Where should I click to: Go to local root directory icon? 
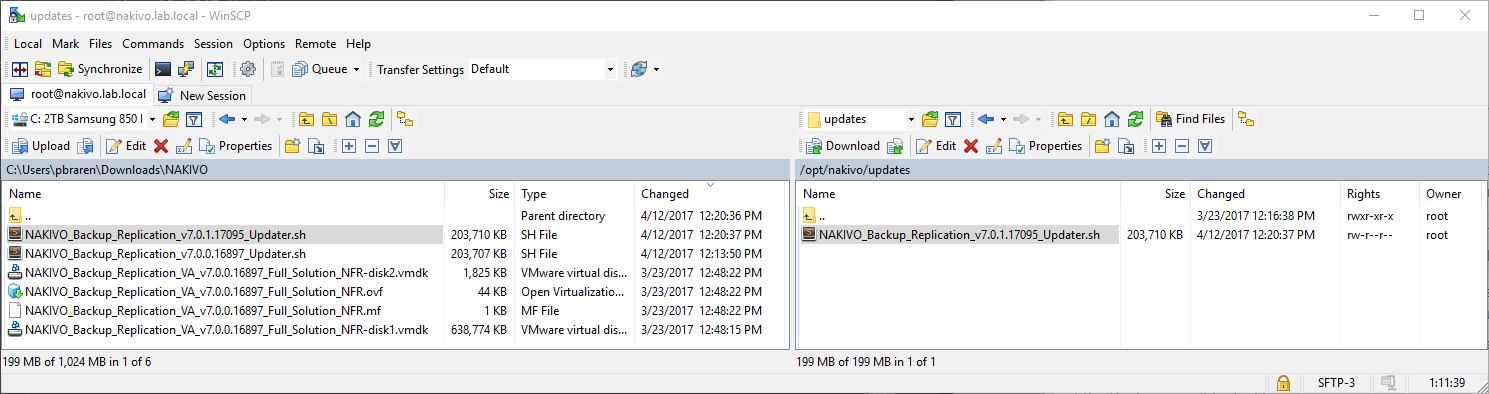coord(329,119)
